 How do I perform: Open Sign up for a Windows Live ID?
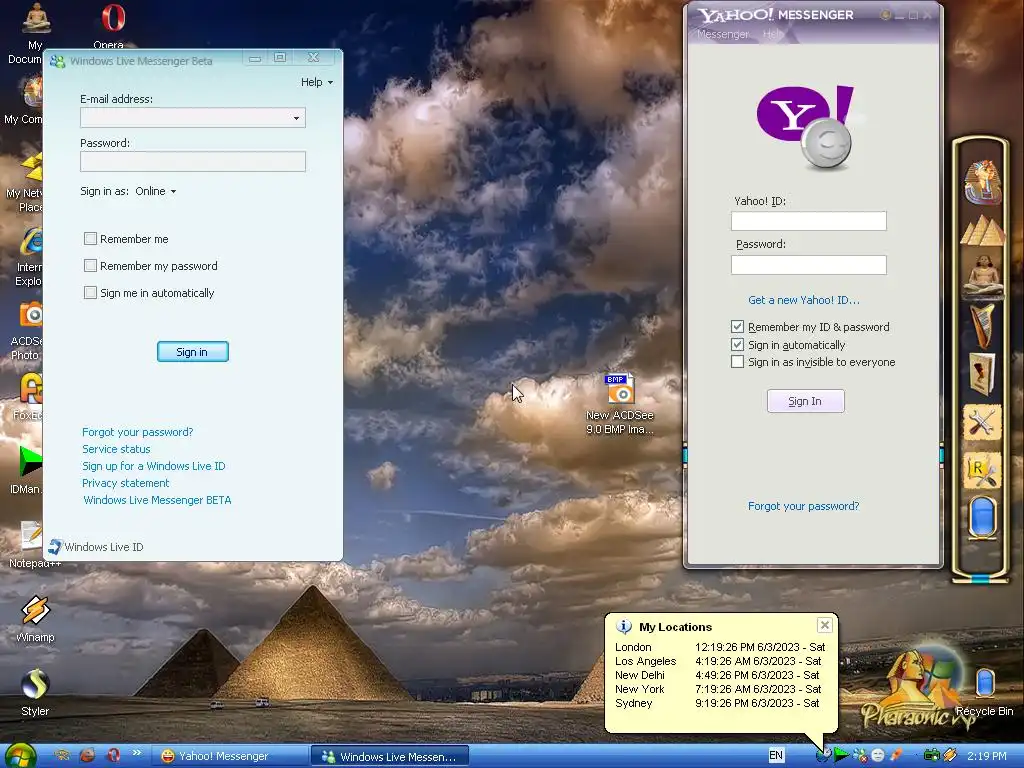tap(153, 466)
